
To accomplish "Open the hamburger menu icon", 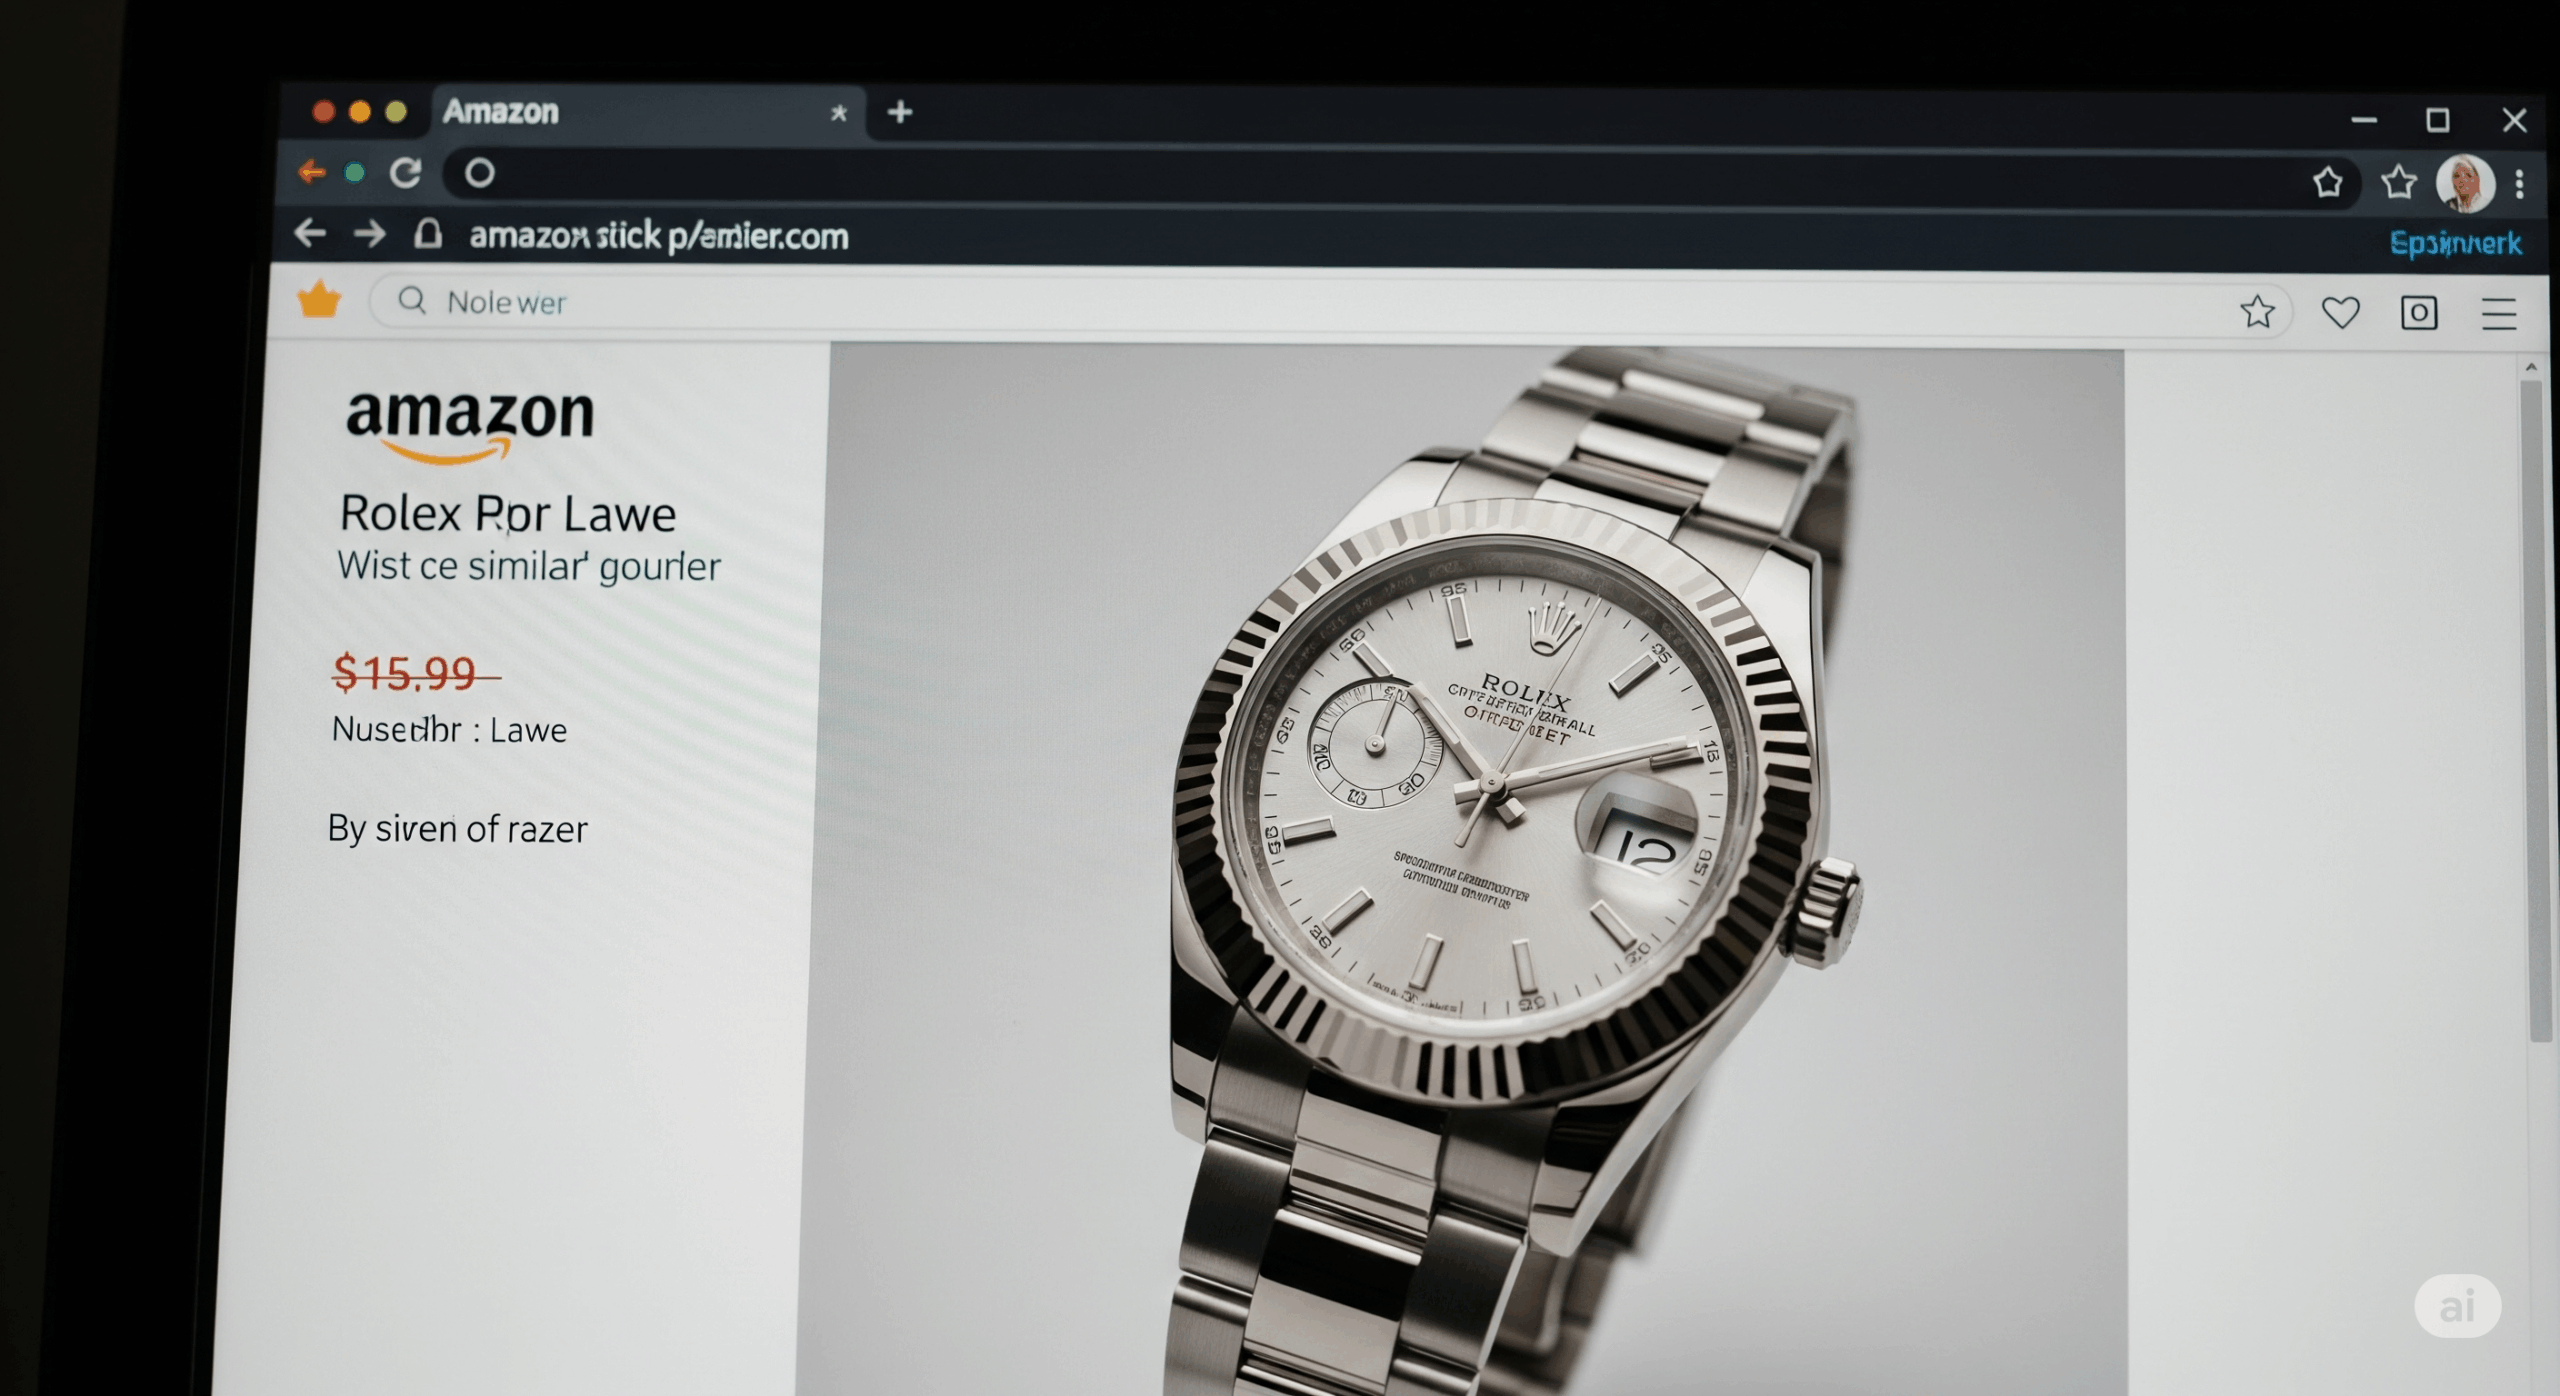I will pos(2499,314).
